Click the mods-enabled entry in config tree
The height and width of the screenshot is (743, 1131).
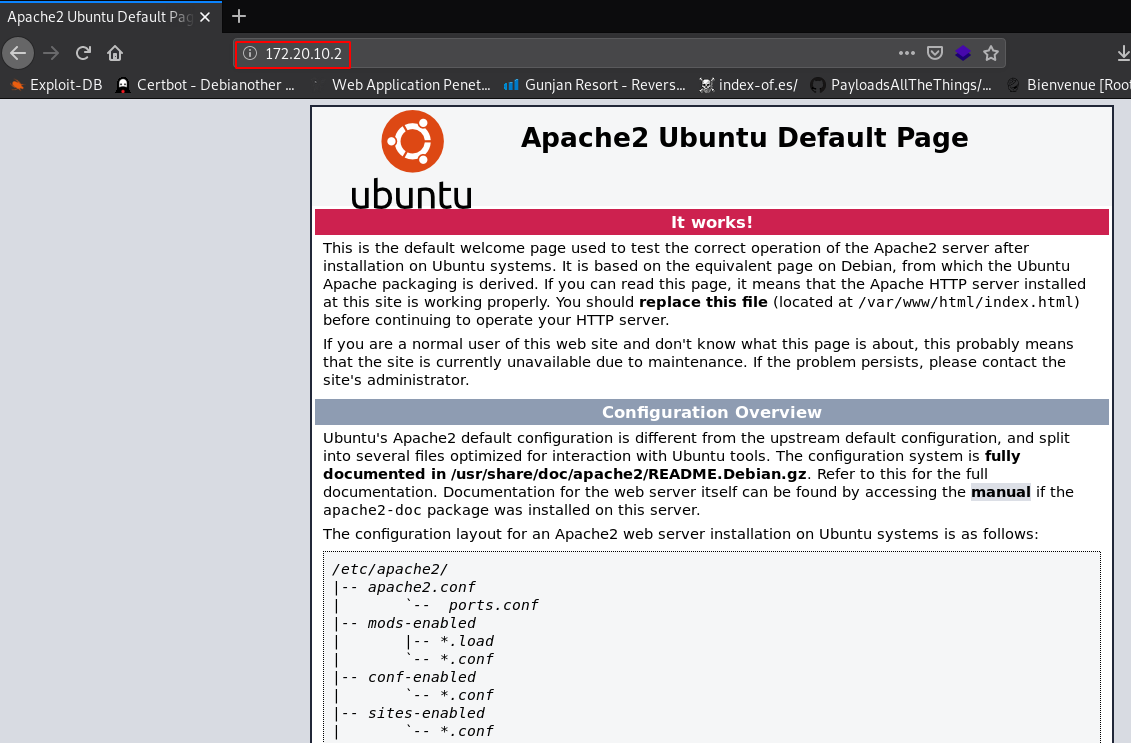point(421,623)
